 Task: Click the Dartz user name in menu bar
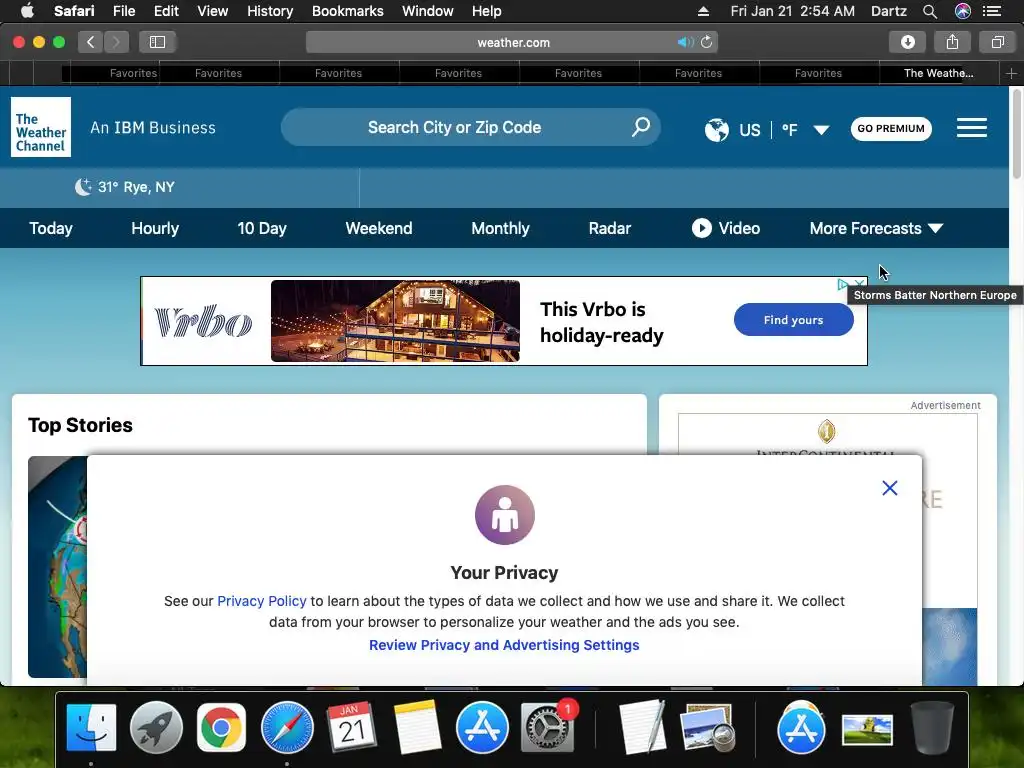(x=888, y=11)
